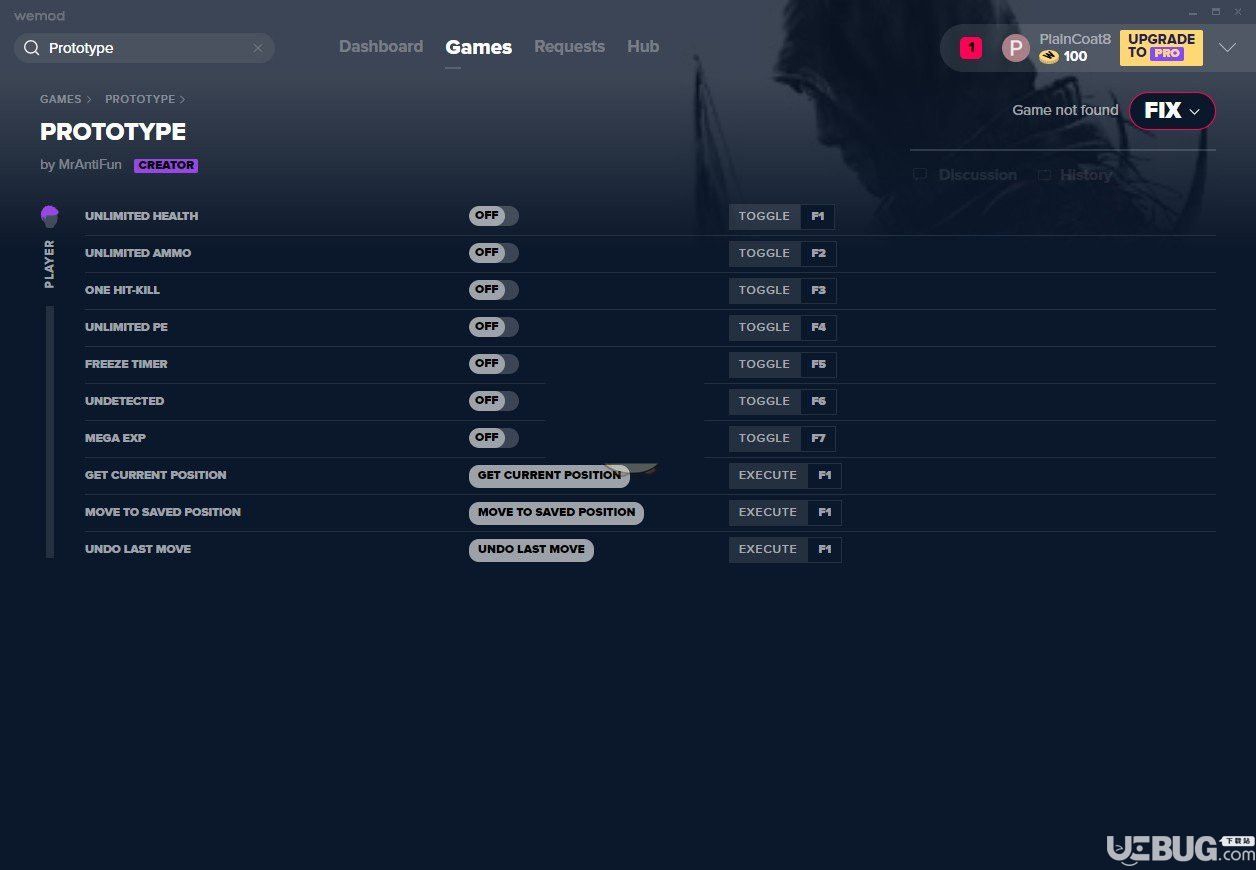Viewport: 1256px width, 870px height.
Task: Click the PlainCoat8 profile avatar
Action: (x=1016, y=48)
